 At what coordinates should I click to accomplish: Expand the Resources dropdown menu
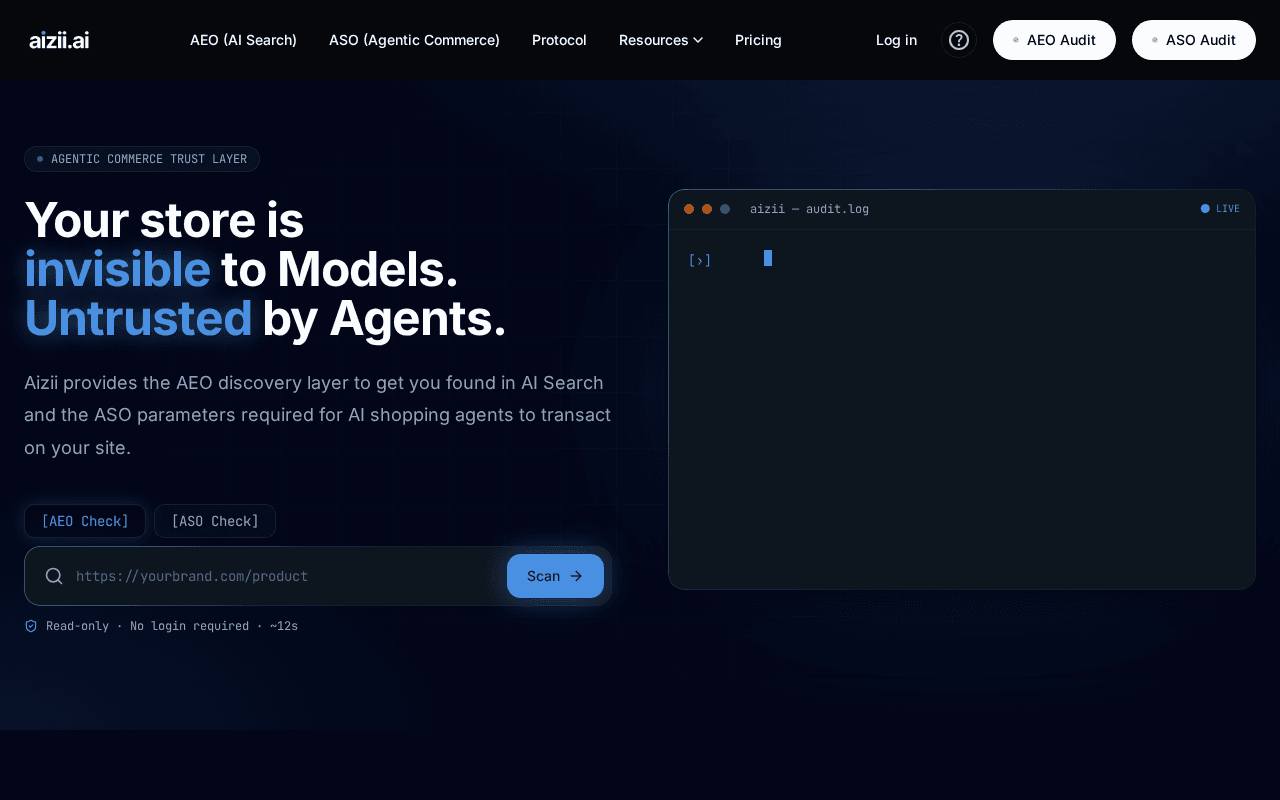661,40
